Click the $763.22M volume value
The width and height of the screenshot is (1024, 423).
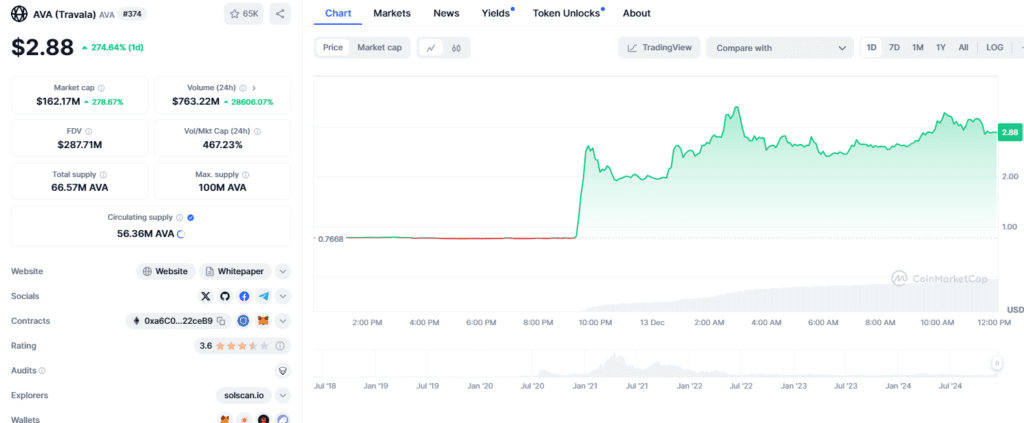195,102
